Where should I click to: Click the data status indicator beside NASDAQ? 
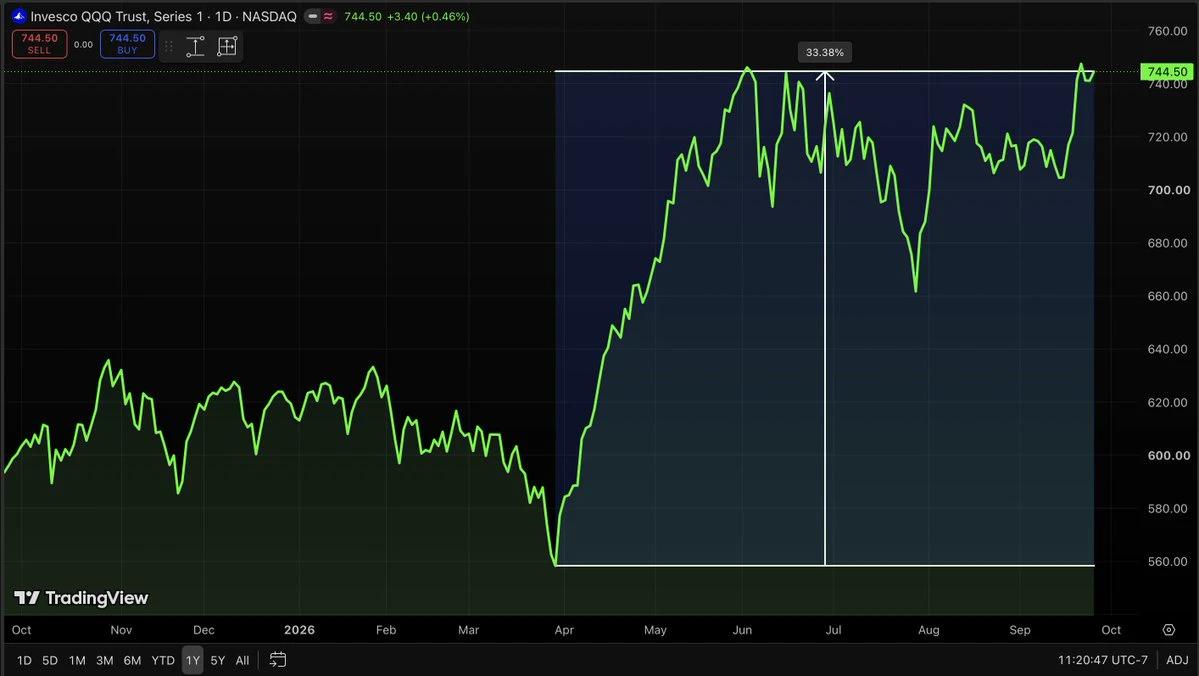(x=320, y=16)
